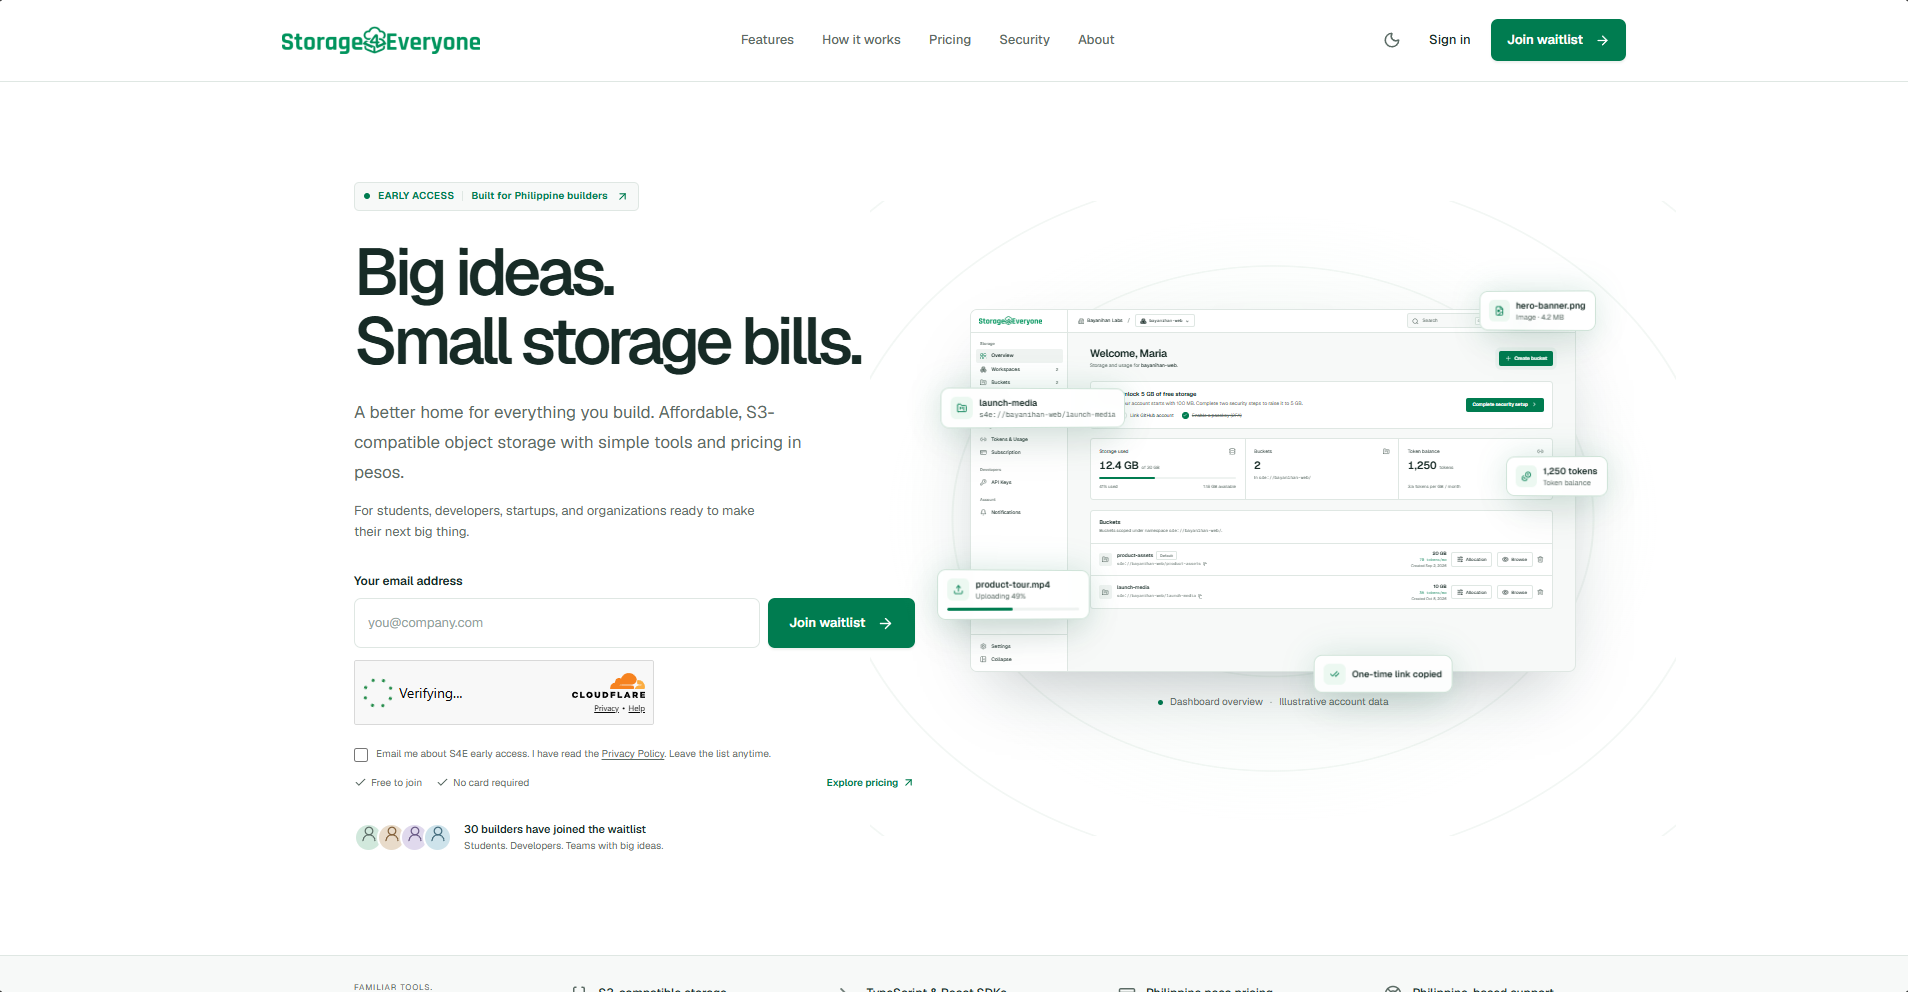Open the Security nav item
The height and width of the screenshot is (992, 1908).
pos(1024,40)
